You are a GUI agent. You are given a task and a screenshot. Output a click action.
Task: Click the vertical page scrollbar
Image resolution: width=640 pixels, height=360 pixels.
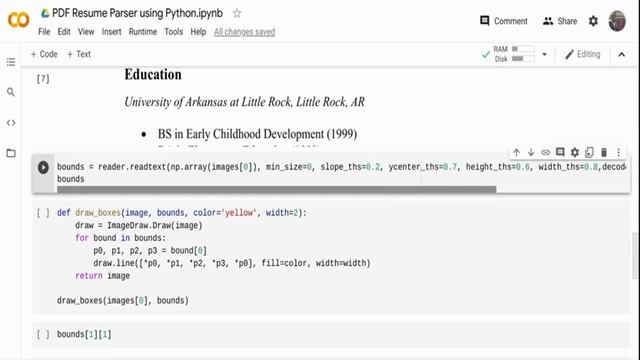tap(636, 256)
